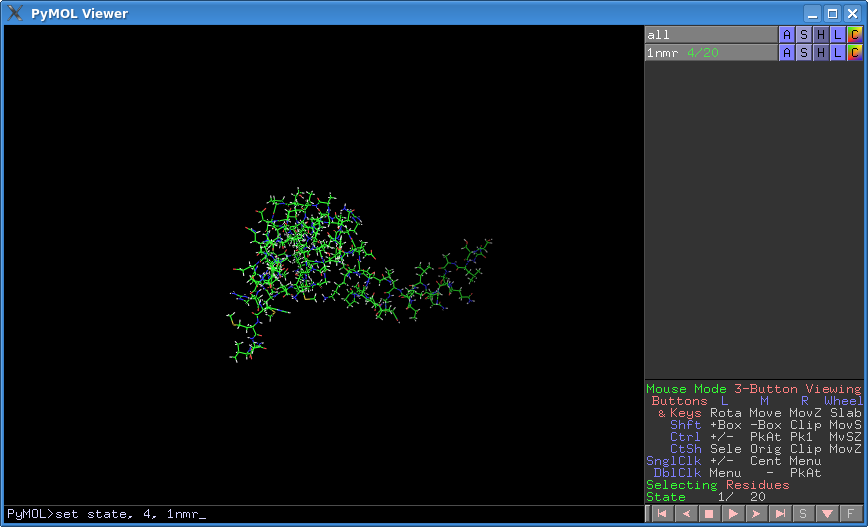Toggle fullscreen with the F button
868x527 pixels.
850,514
